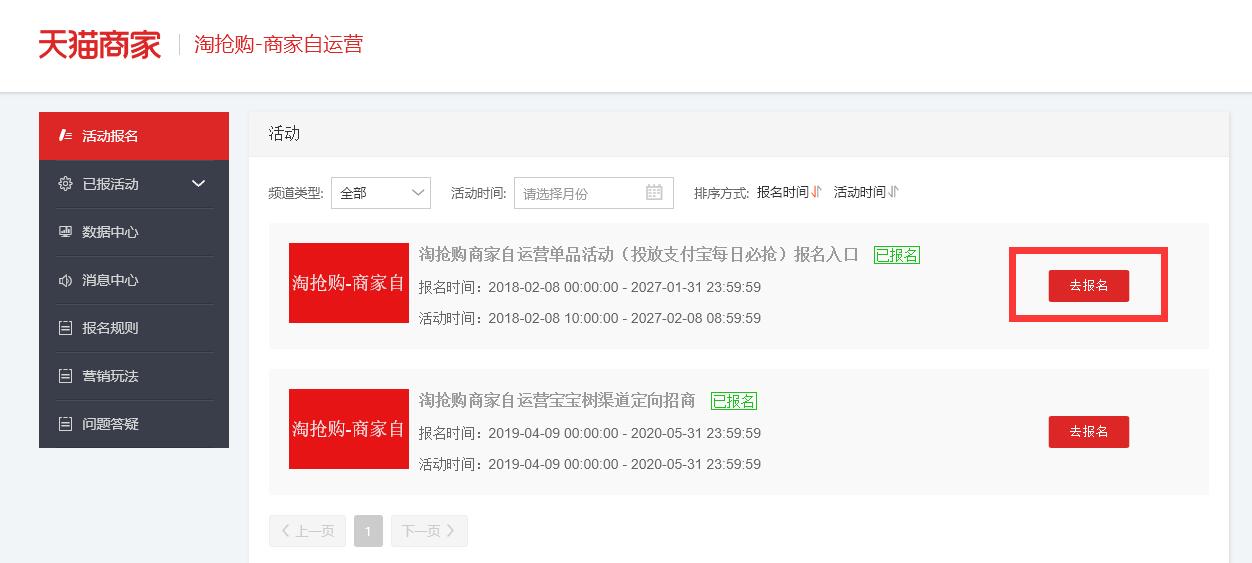Click the gear icon beside 已报活动
The width and height of the screenshot is (1252, 563).
tap(66, 184)
